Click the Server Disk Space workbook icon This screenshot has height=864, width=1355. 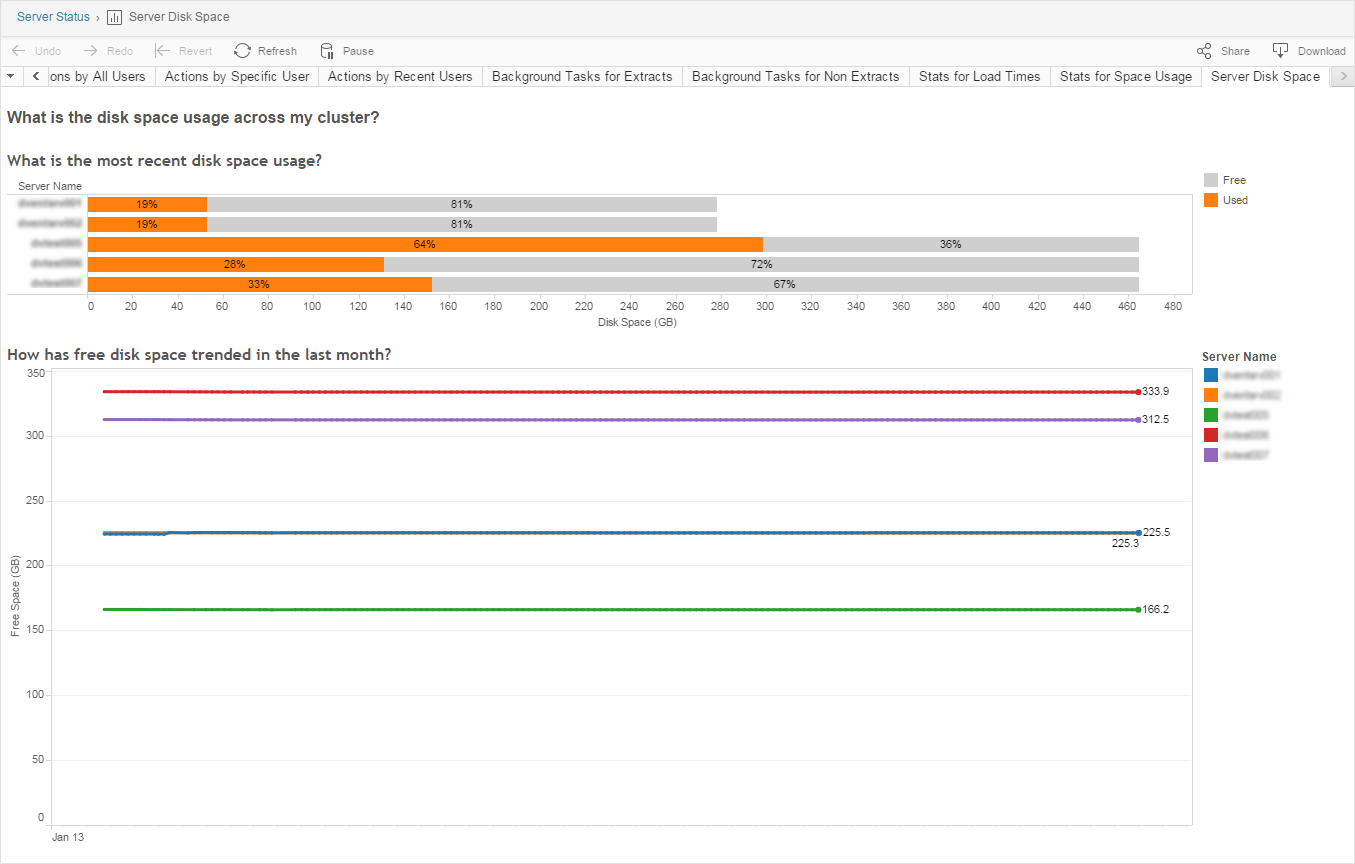point(114,17)
